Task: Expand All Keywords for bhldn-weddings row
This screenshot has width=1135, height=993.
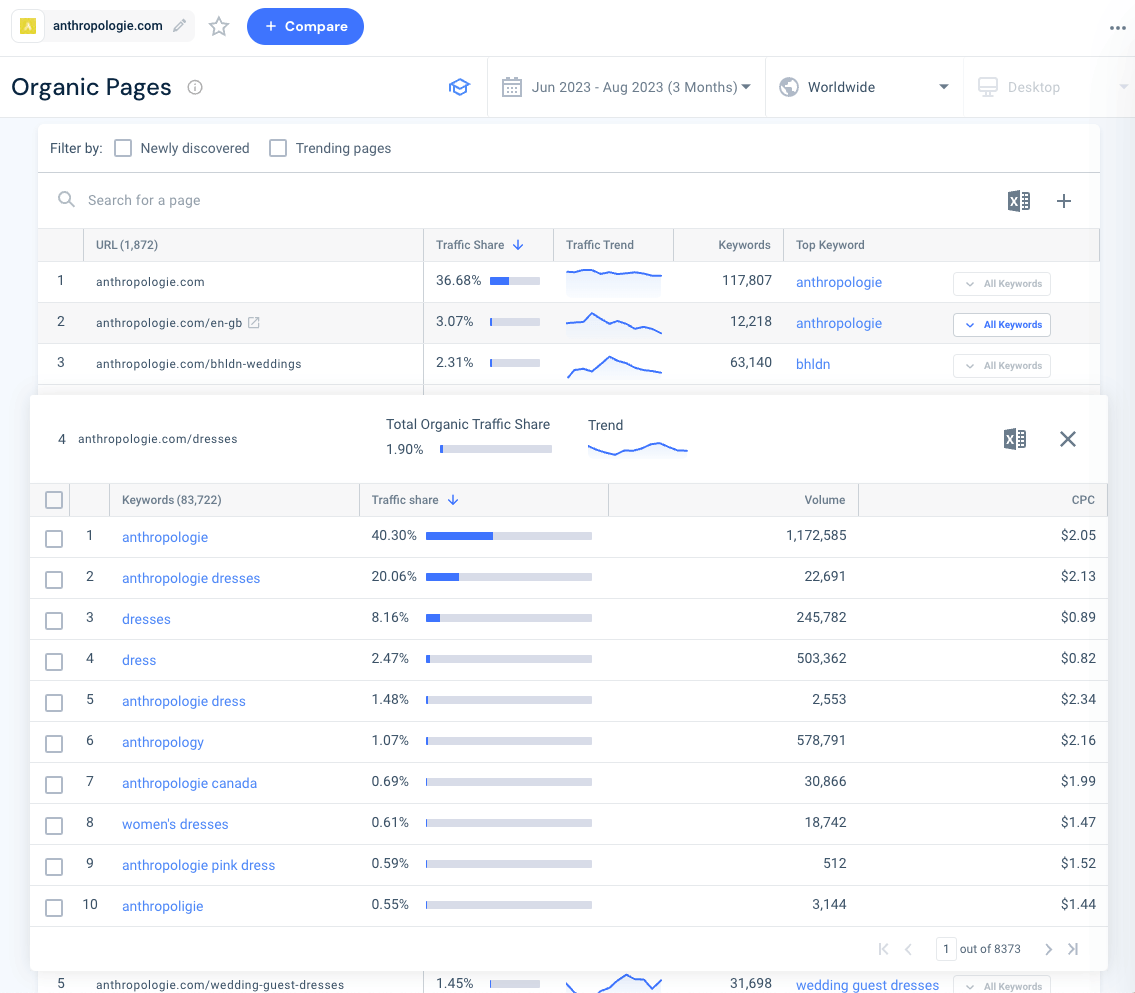Action: point(1002,365)
